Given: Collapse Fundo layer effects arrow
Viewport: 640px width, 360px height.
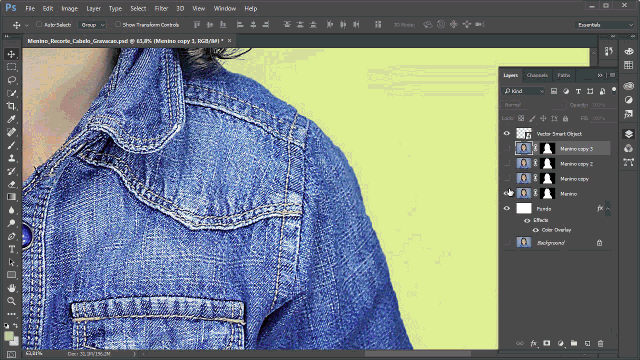Looking at the screenshot, I should point(608,209).
